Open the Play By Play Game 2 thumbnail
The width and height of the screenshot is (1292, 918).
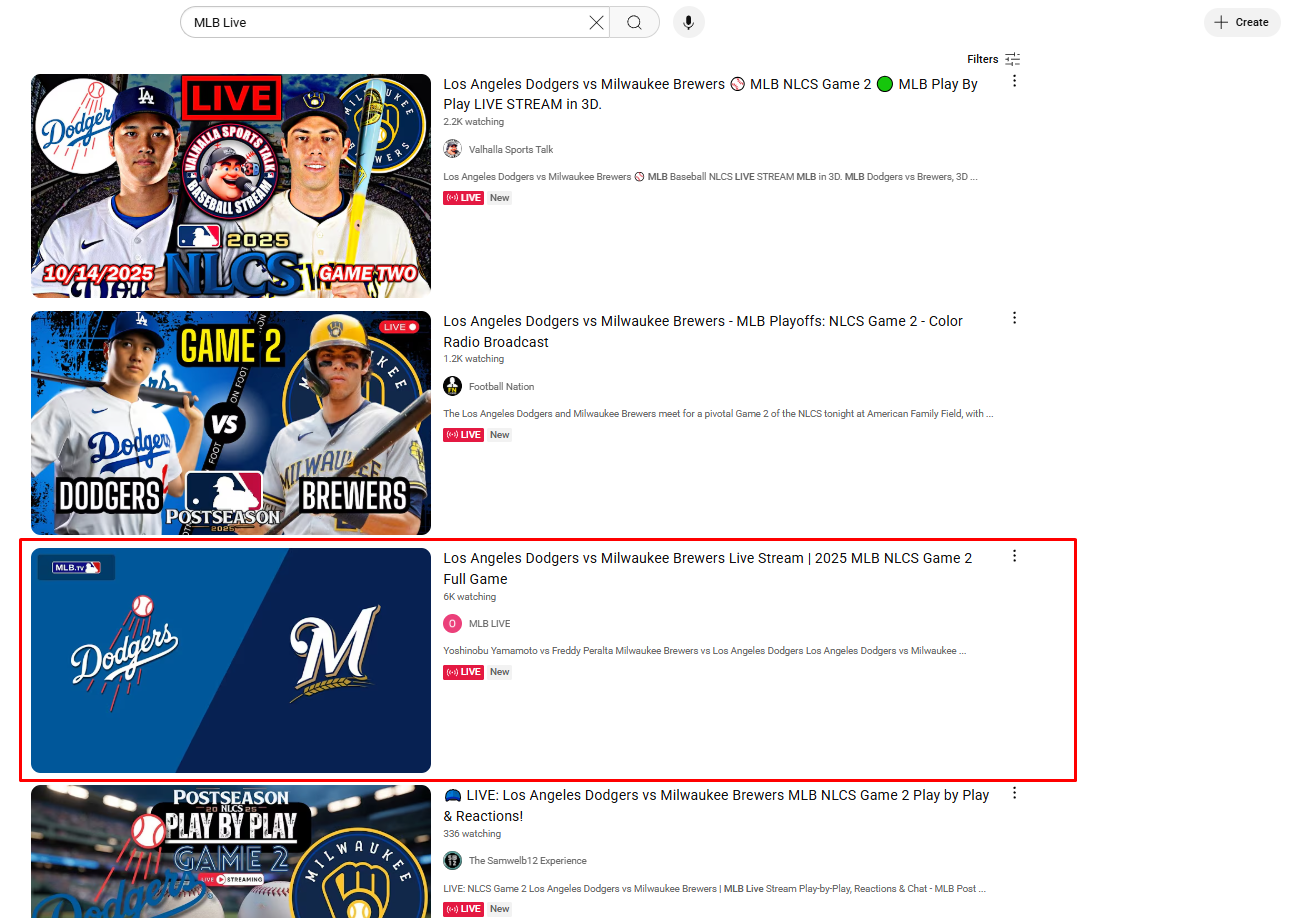pos(231,851)
